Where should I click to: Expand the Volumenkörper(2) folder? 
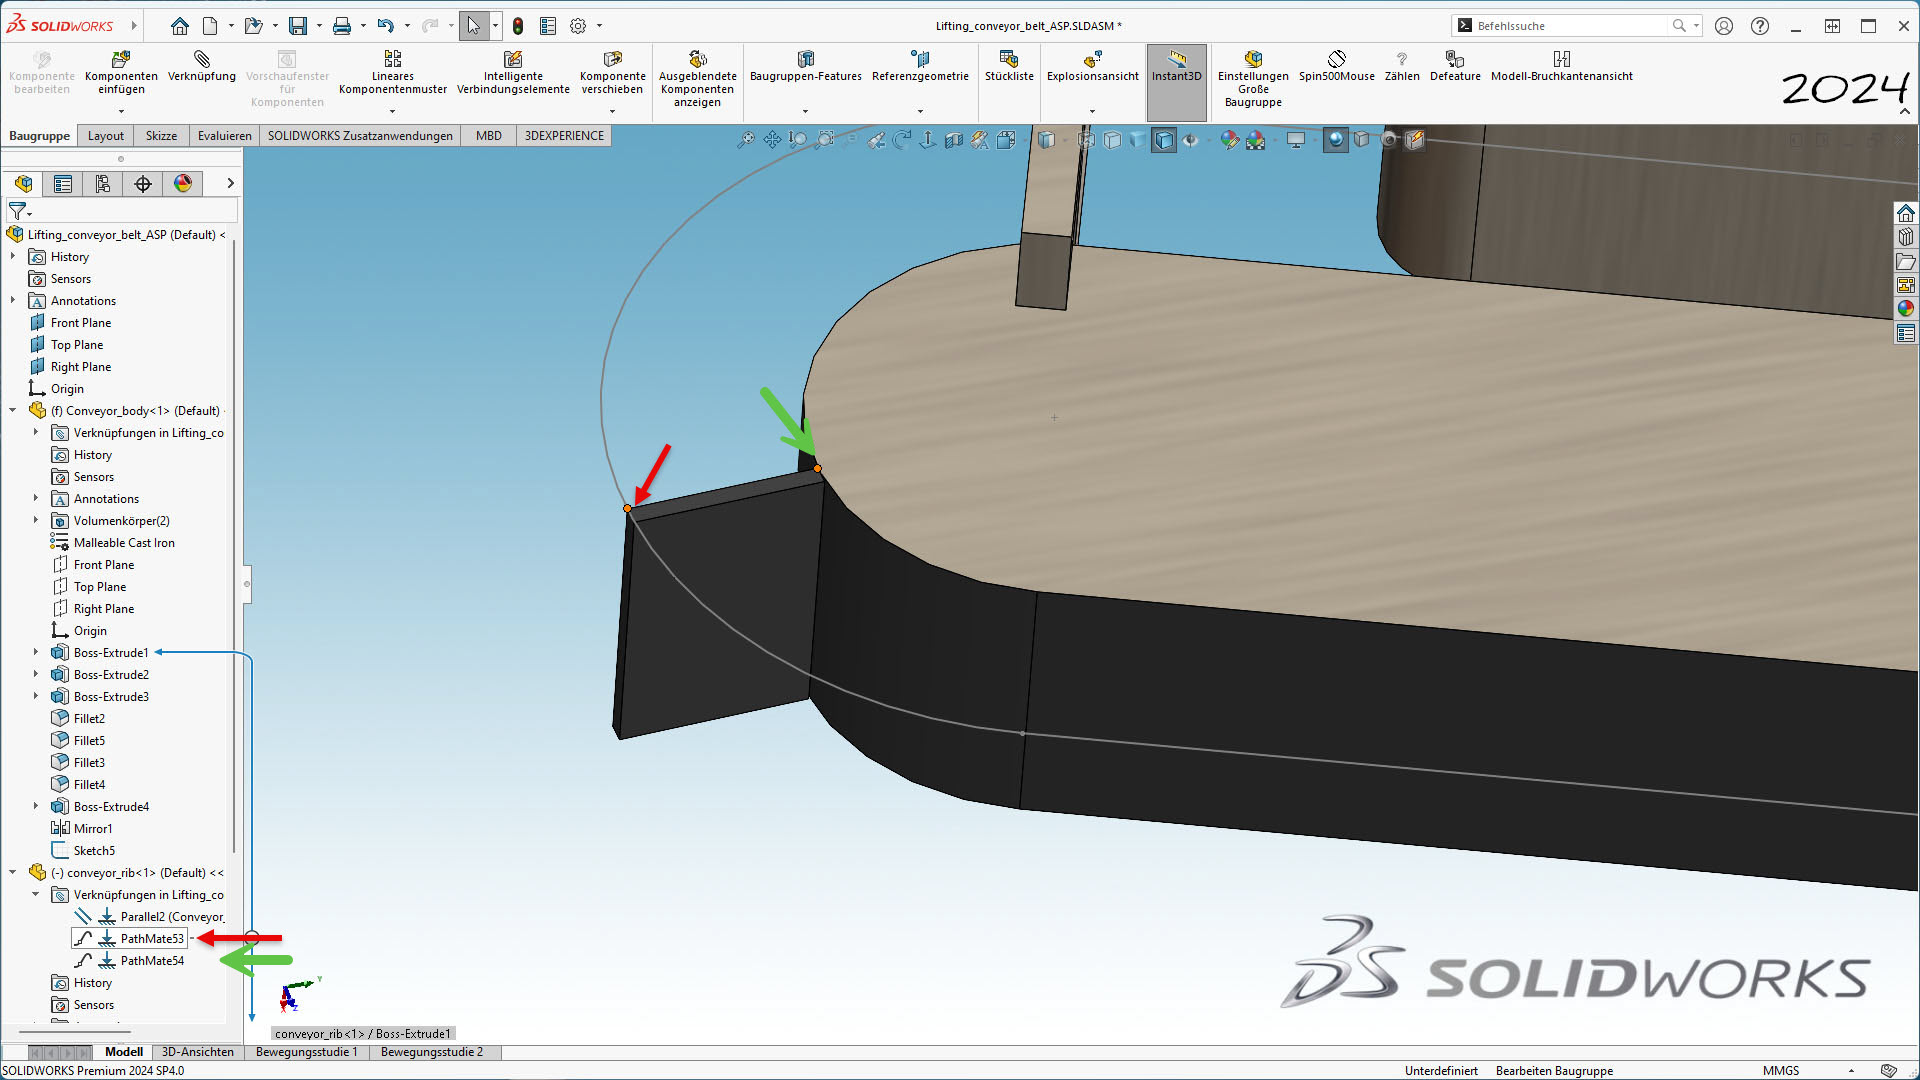tap(36, 521)
